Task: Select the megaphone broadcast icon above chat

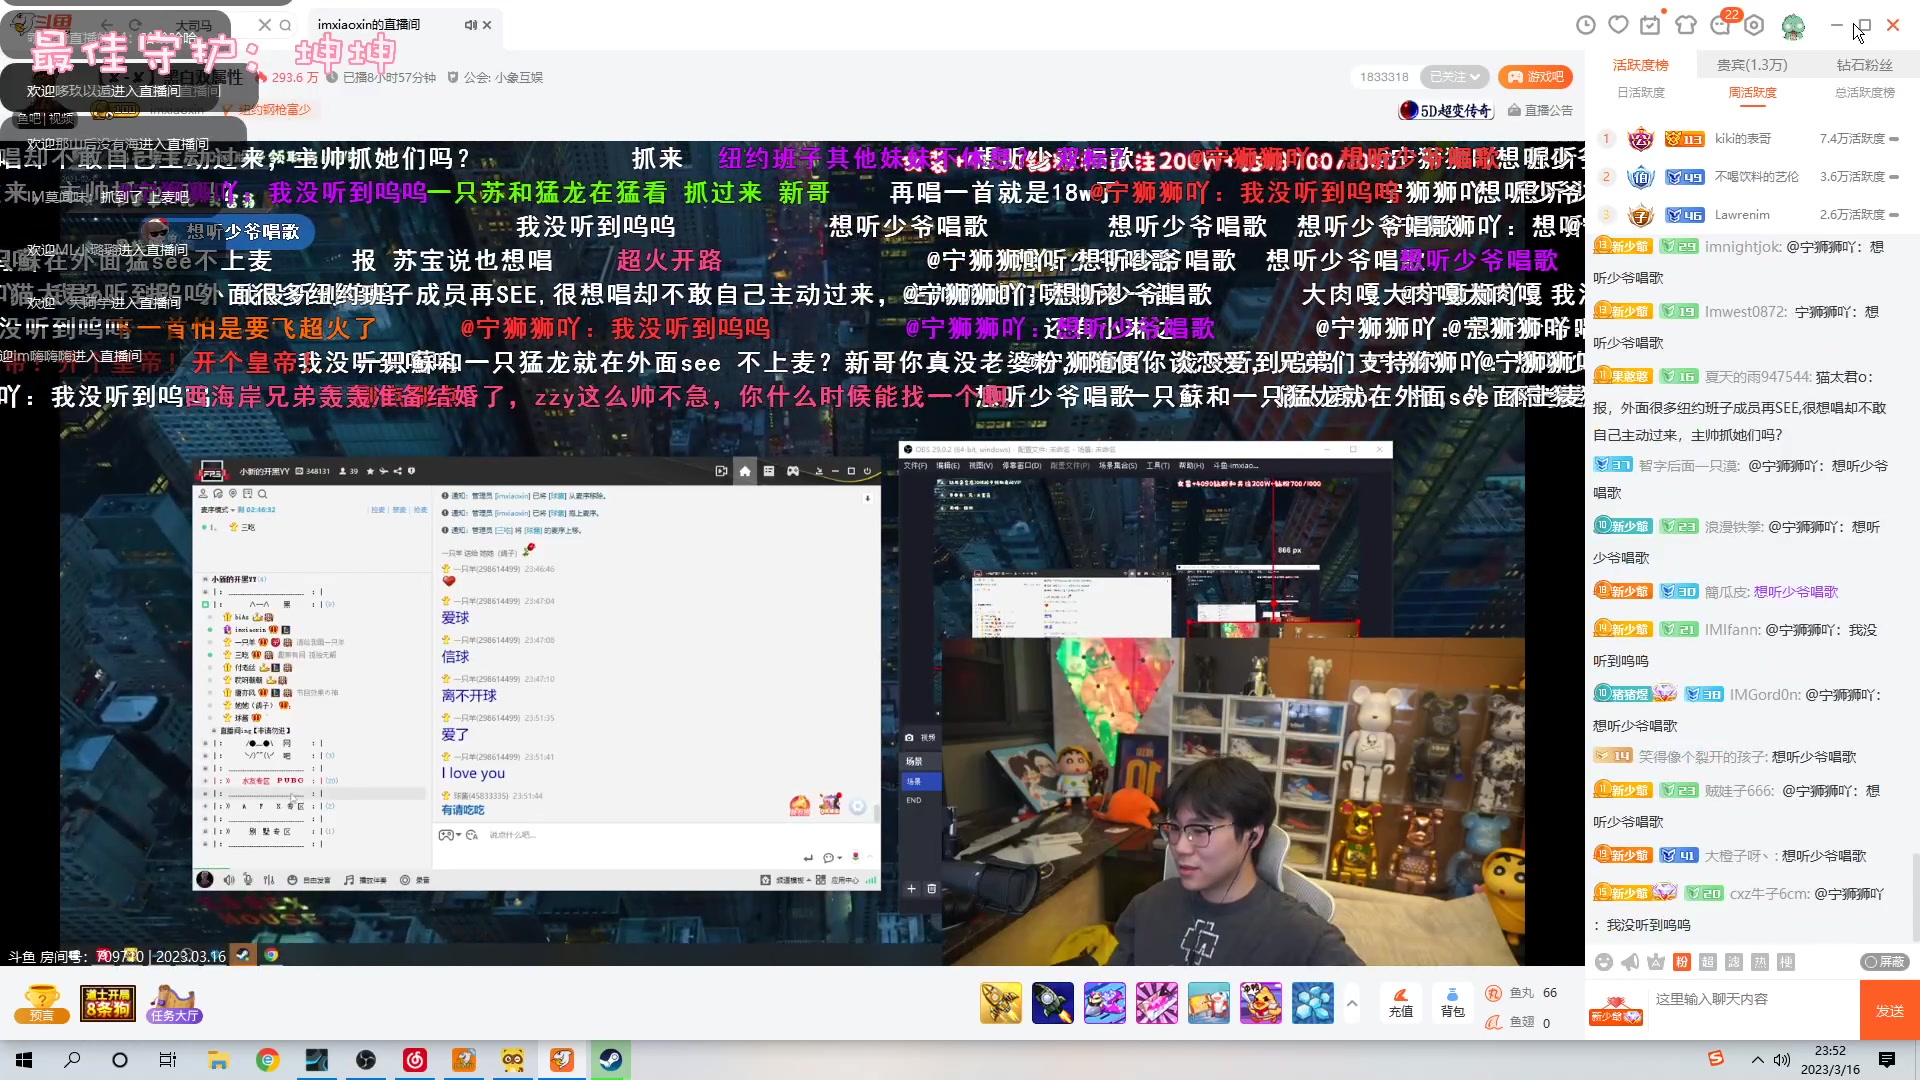Action: coord(1628,962)
